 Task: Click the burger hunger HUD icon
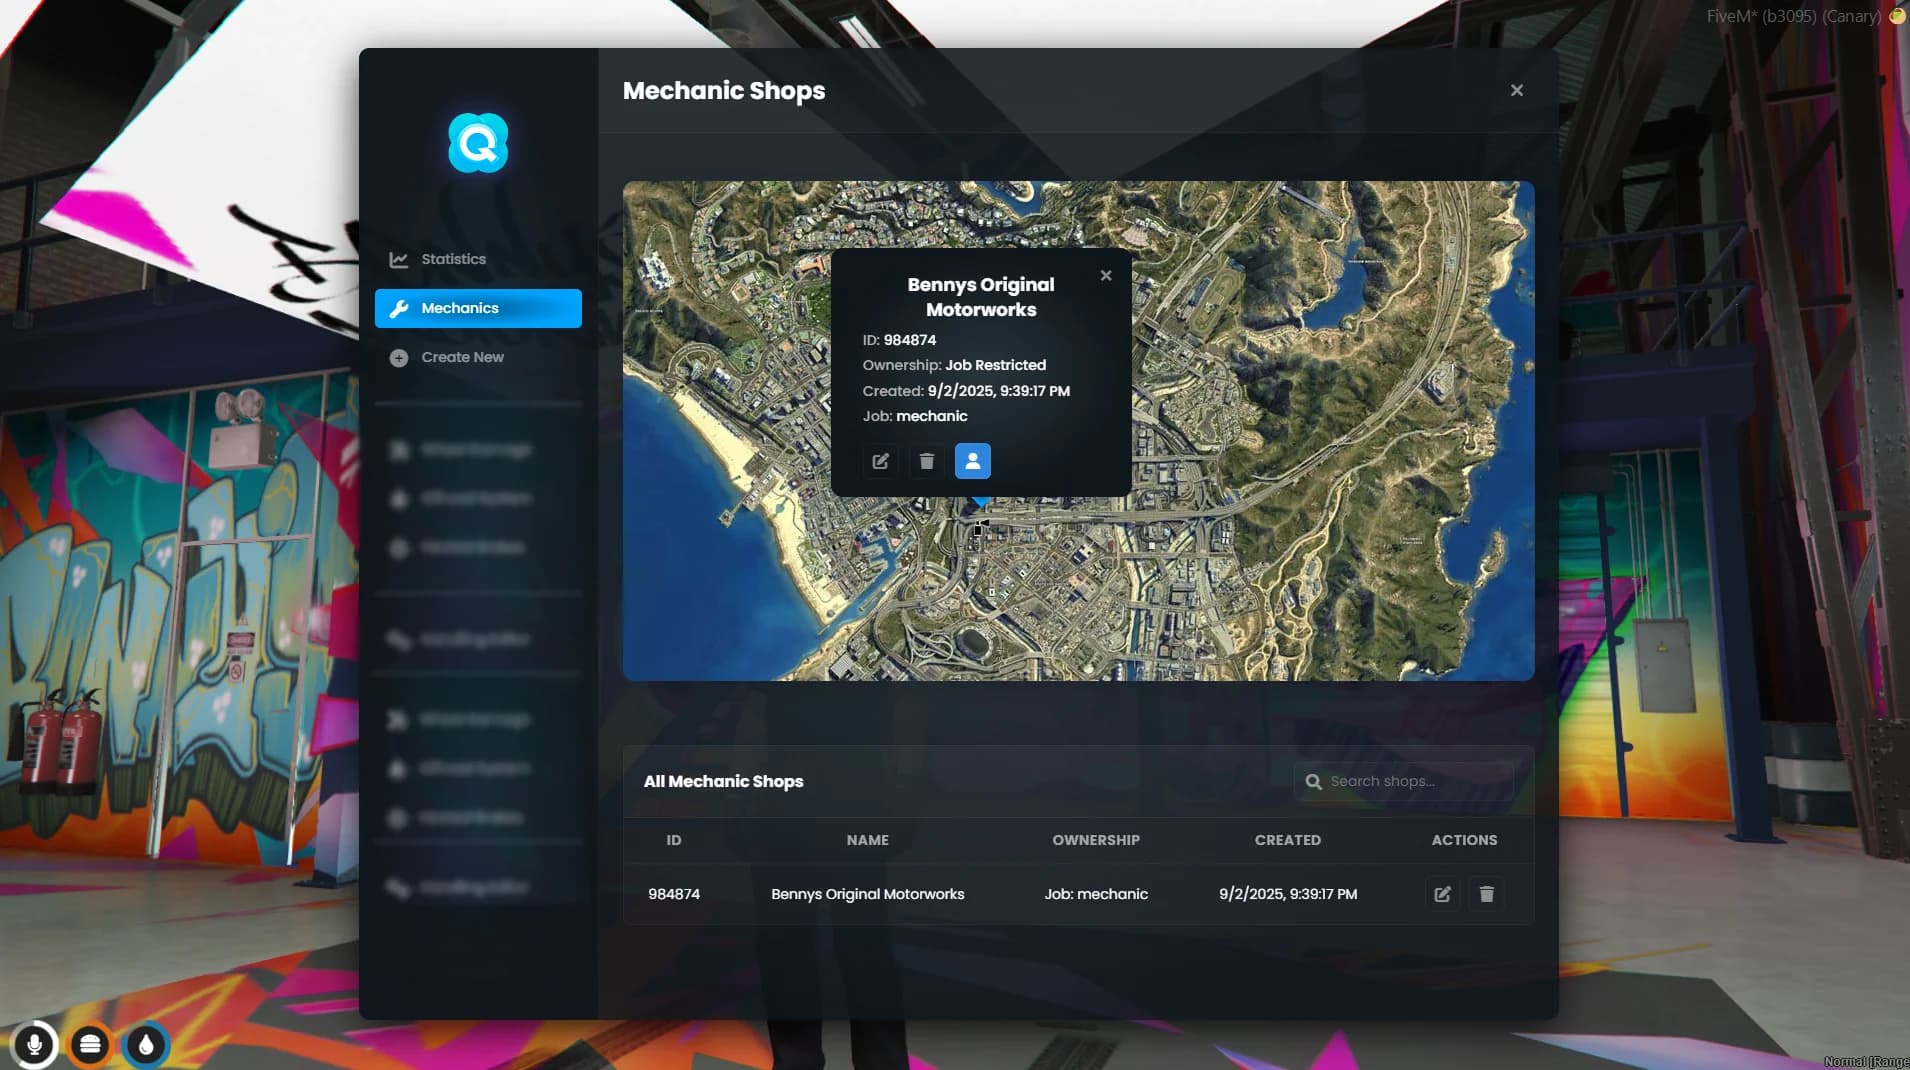coord(90,1045)
